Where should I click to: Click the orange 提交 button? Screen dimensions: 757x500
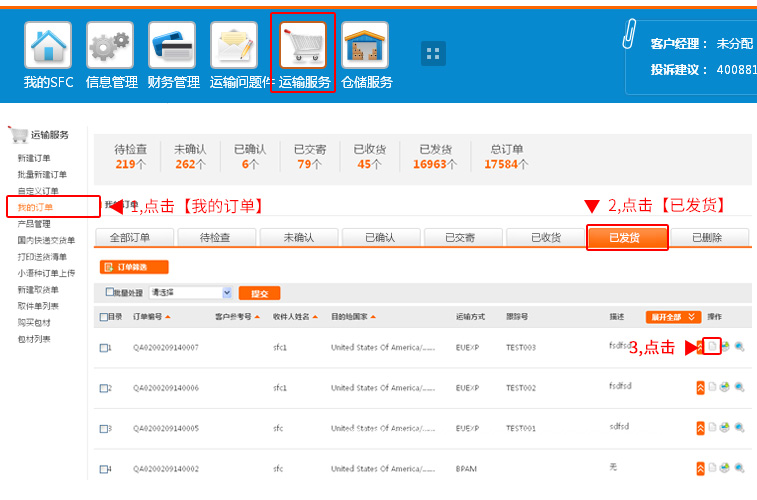[x=258, y=293]
